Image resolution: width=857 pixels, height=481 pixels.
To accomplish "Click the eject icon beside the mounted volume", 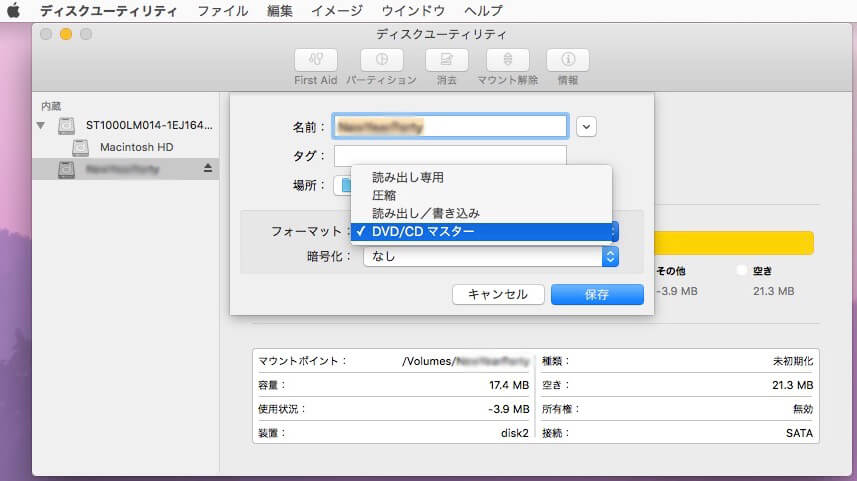I will click(208, 169).
